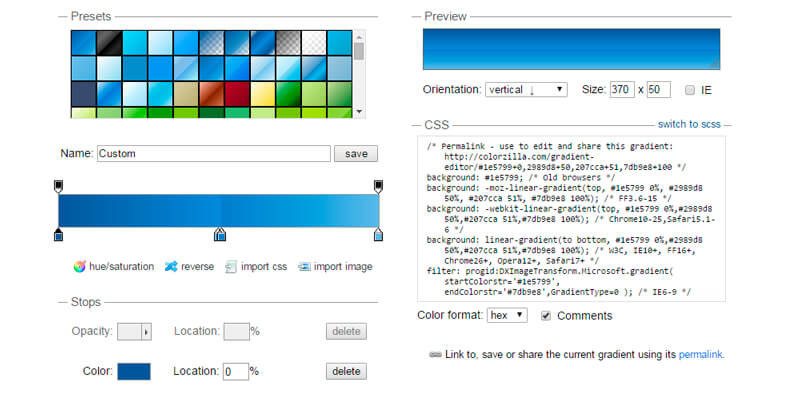Click the chain link icon beside permalink text
The width and height of the screenshot is (800, 400).
(436, 355)
